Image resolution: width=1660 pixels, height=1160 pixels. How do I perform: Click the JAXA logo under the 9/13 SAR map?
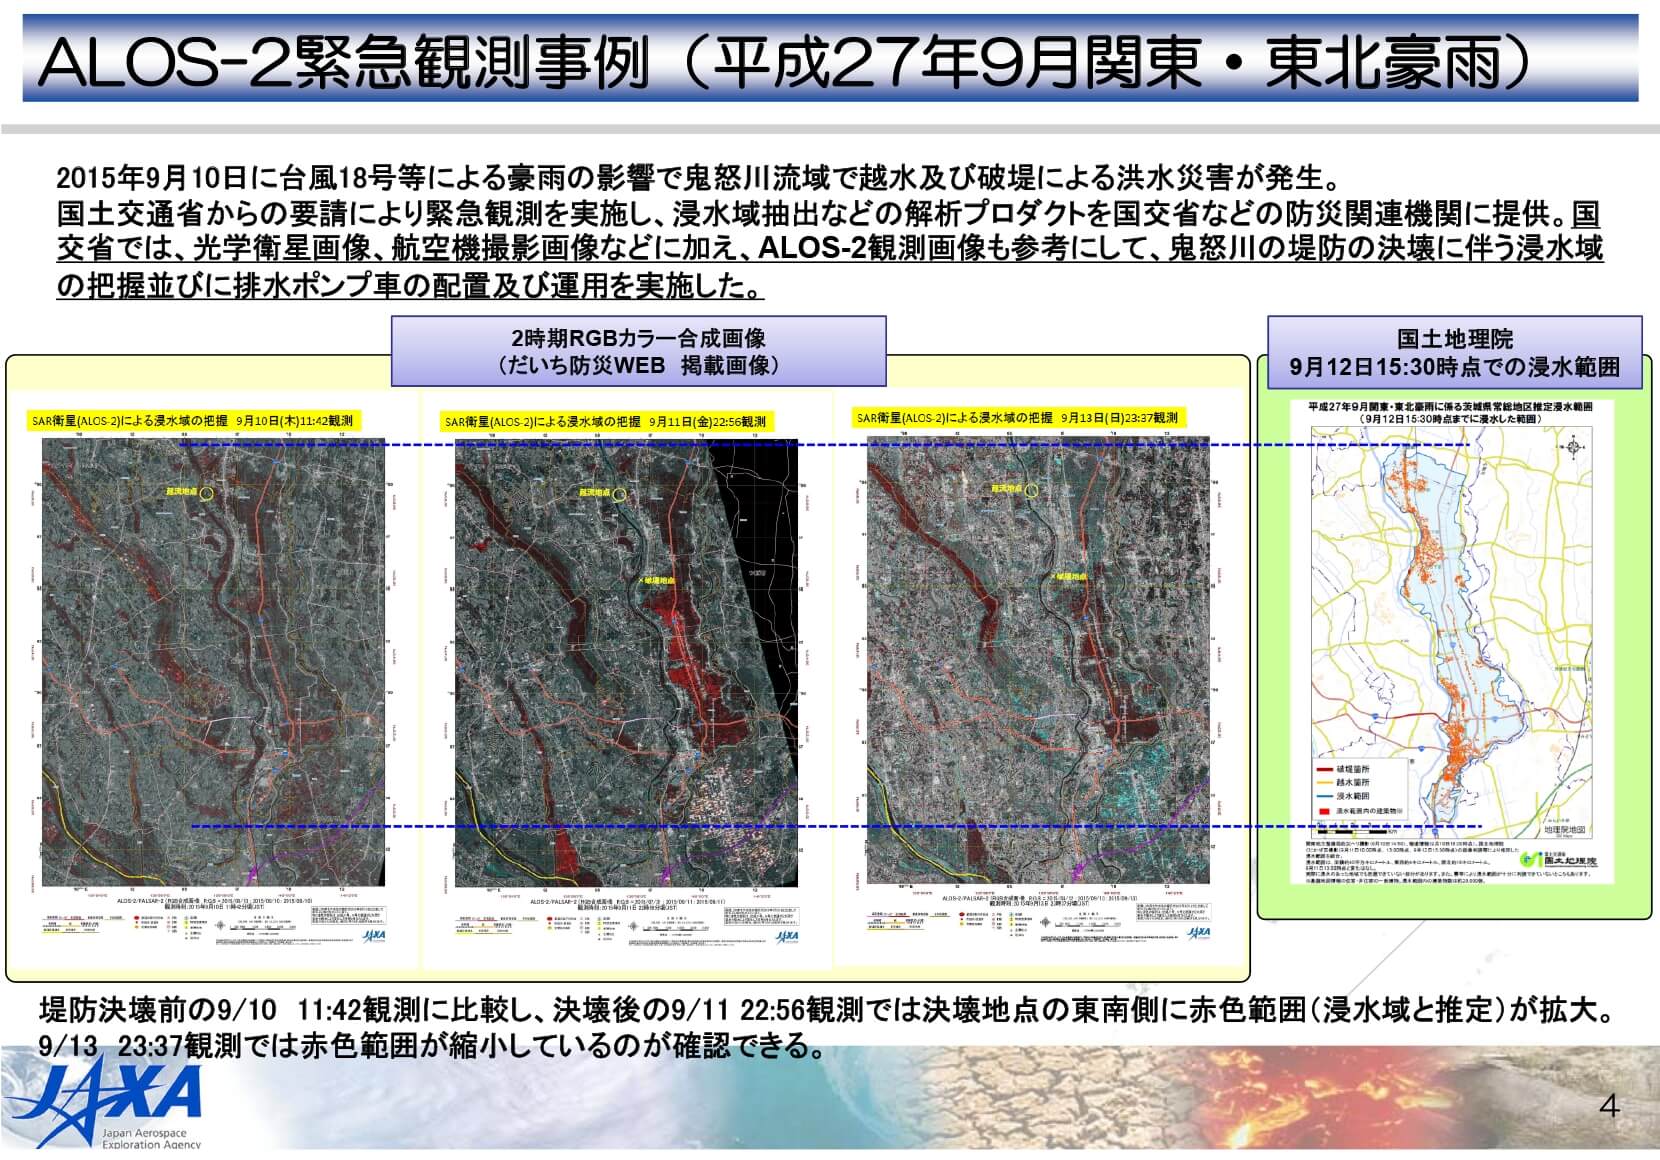point(1198,933)
